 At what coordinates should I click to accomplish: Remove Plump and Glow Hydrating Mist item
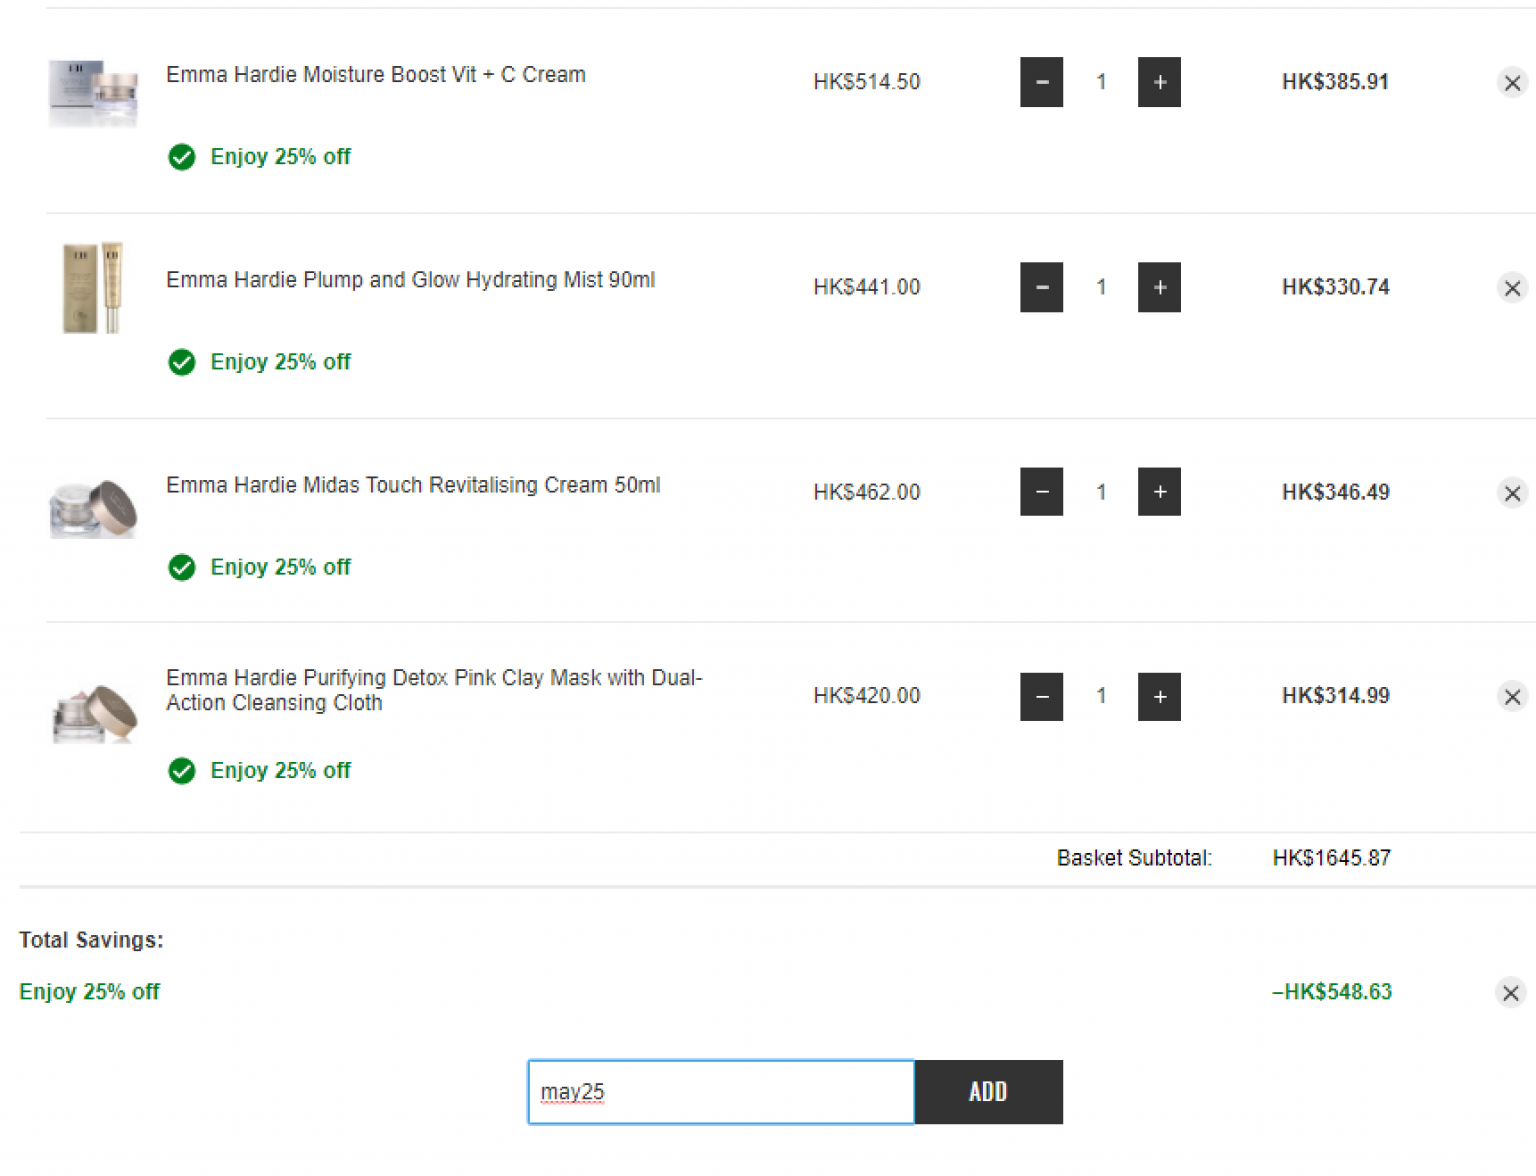pyautogui.click(x=1512, y=288)
